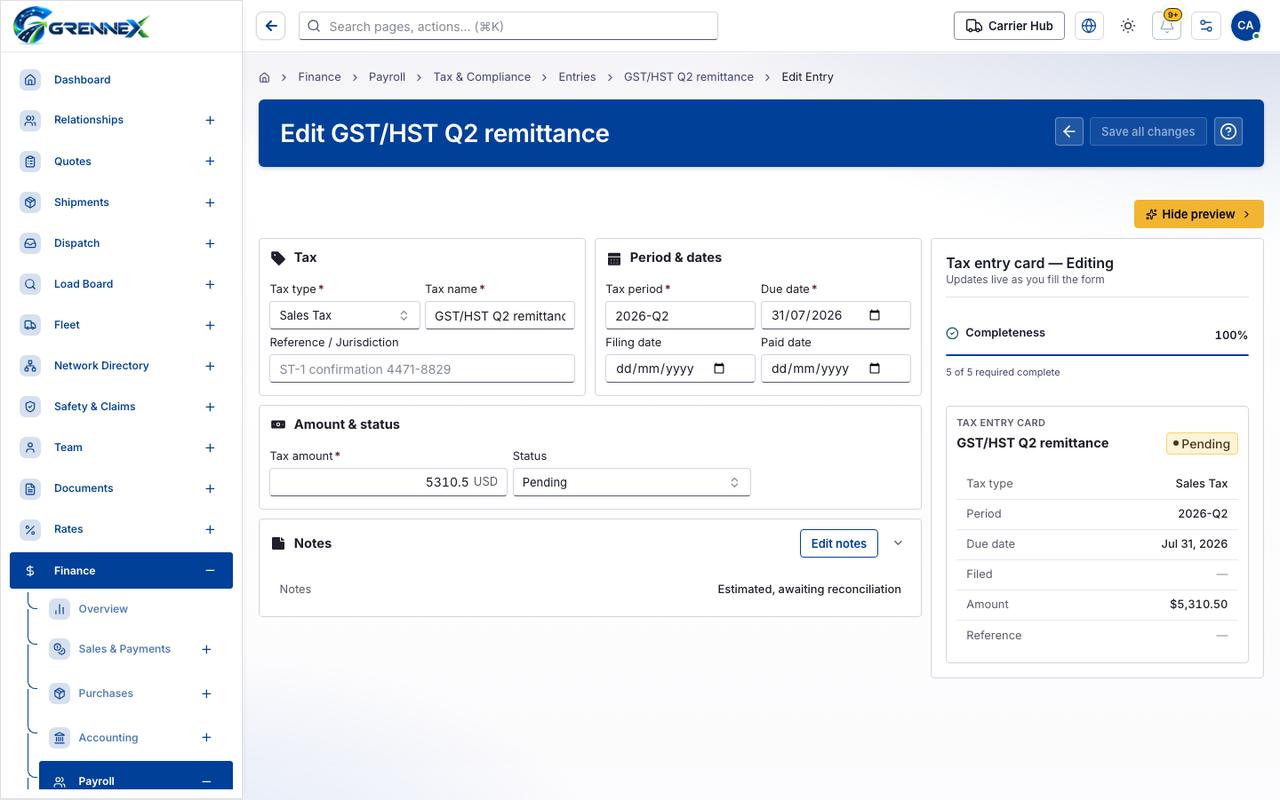Click the Reference / Jurisdiction field
The height and width of the screenshot is (800, 1280).
point(422,368)
